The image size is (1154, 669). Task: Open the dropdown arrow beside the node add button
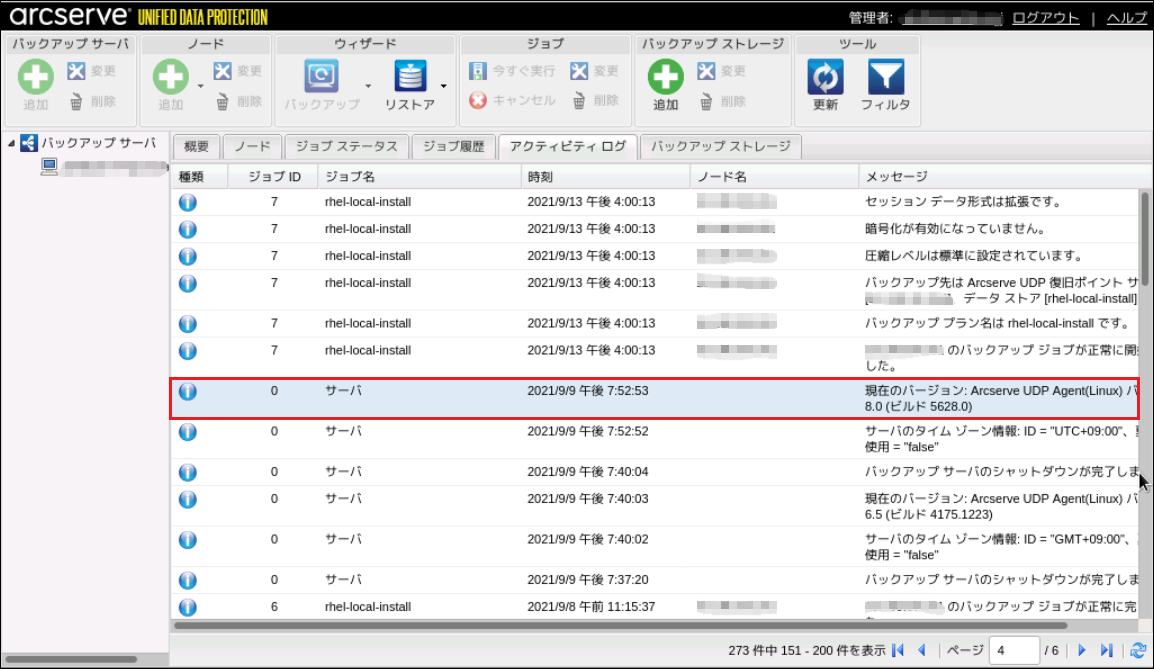(x=200, y=86)
